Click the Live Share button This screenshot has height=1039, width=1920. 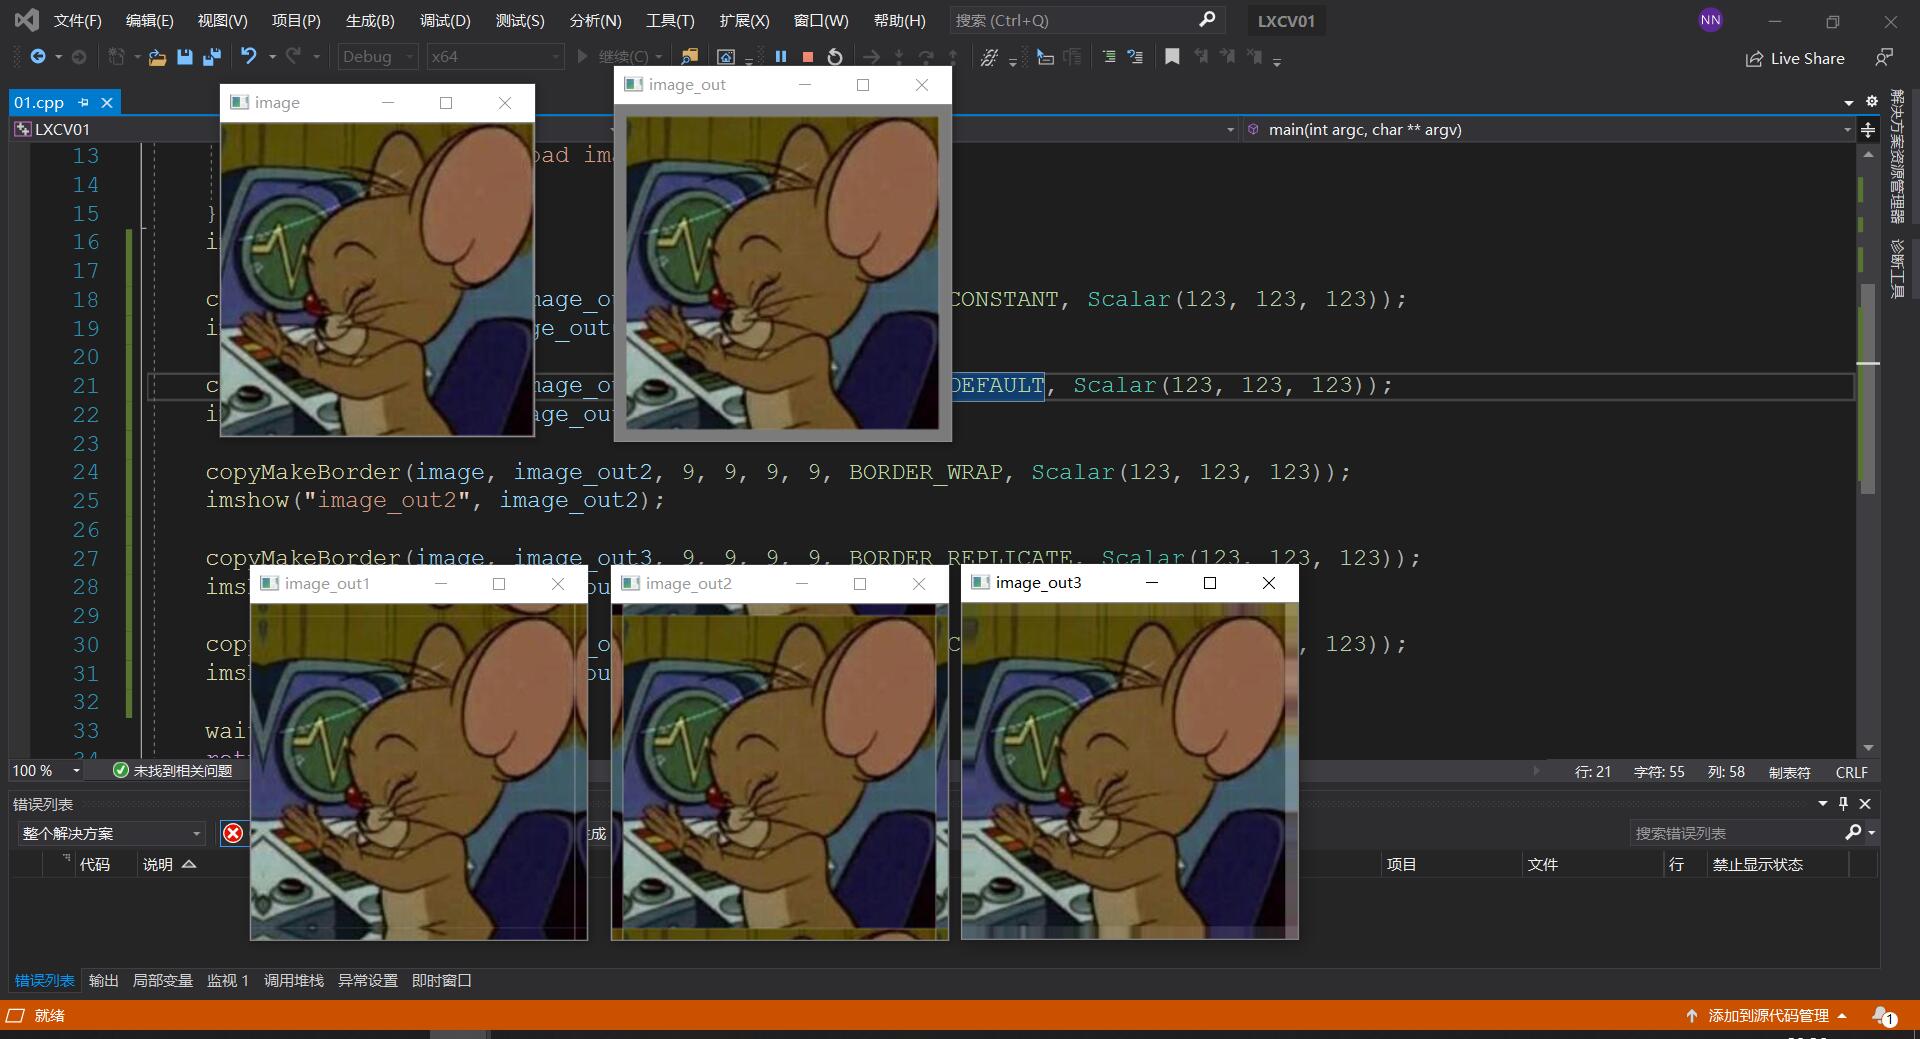1795,58
